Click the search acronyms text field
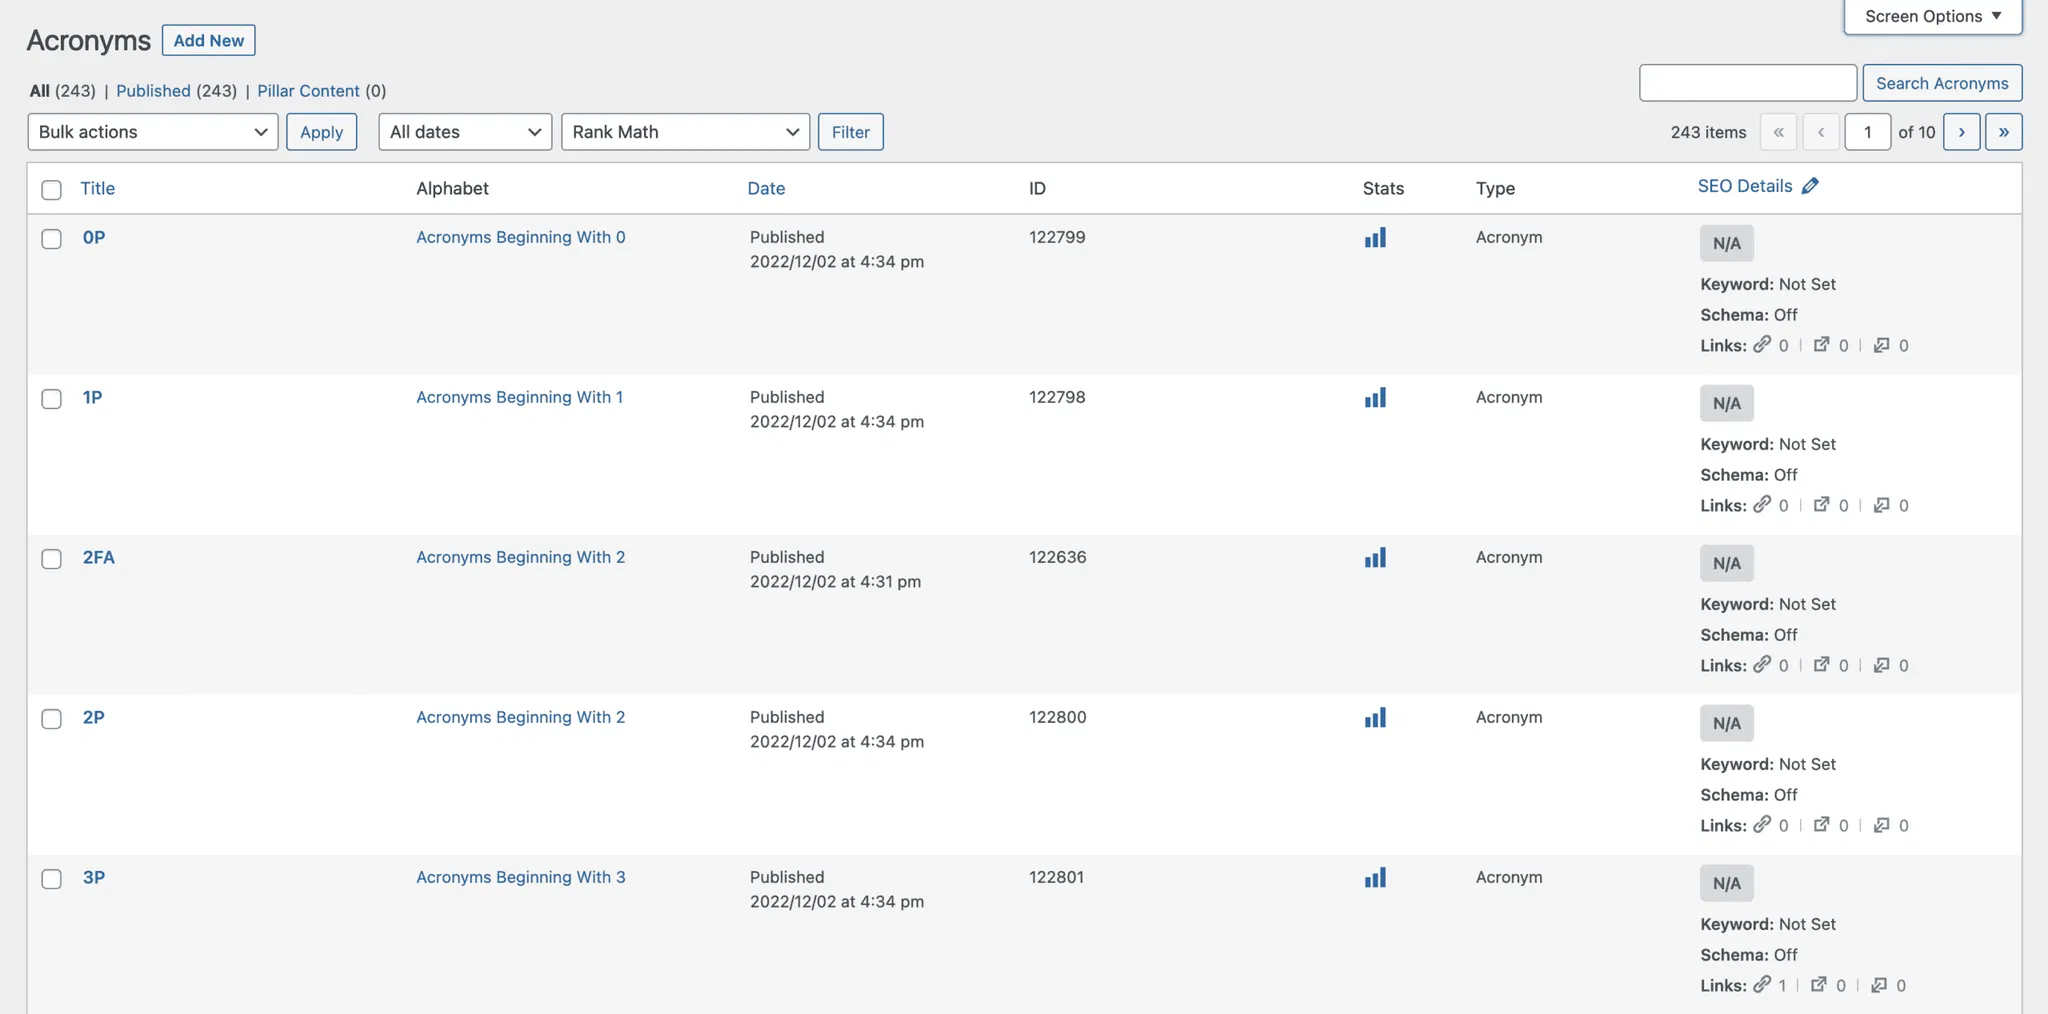The image size is (2048, 1014). pyautogui.click(x=1747, y=83)
